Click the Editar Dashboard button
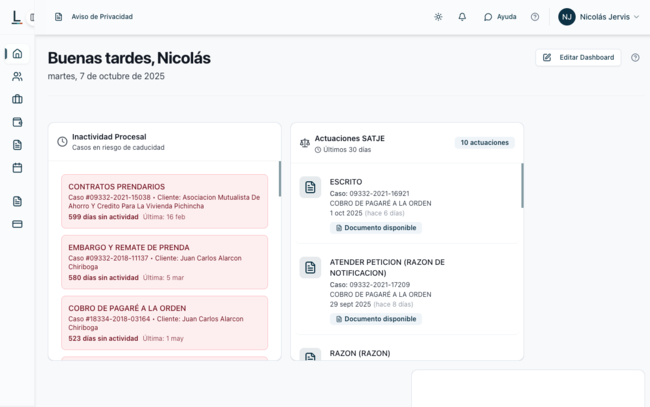 [578, 58]
